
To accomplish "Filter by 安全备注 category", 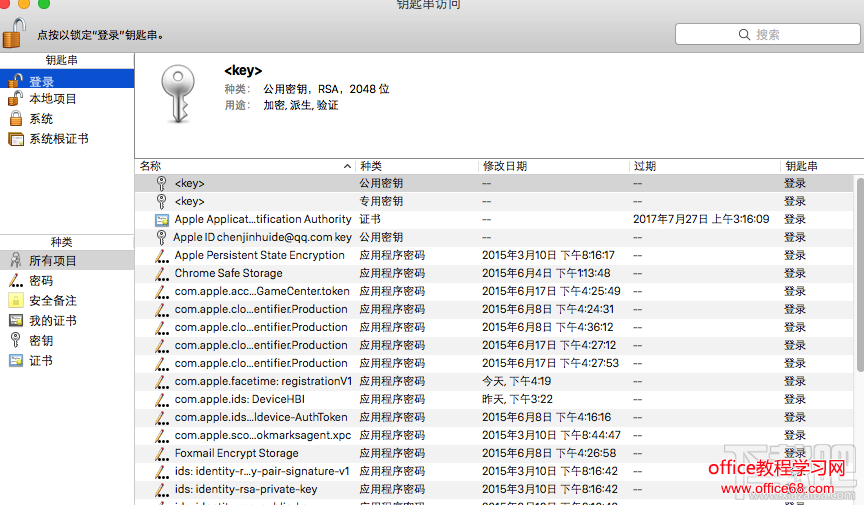I will (x=52, y=301).
